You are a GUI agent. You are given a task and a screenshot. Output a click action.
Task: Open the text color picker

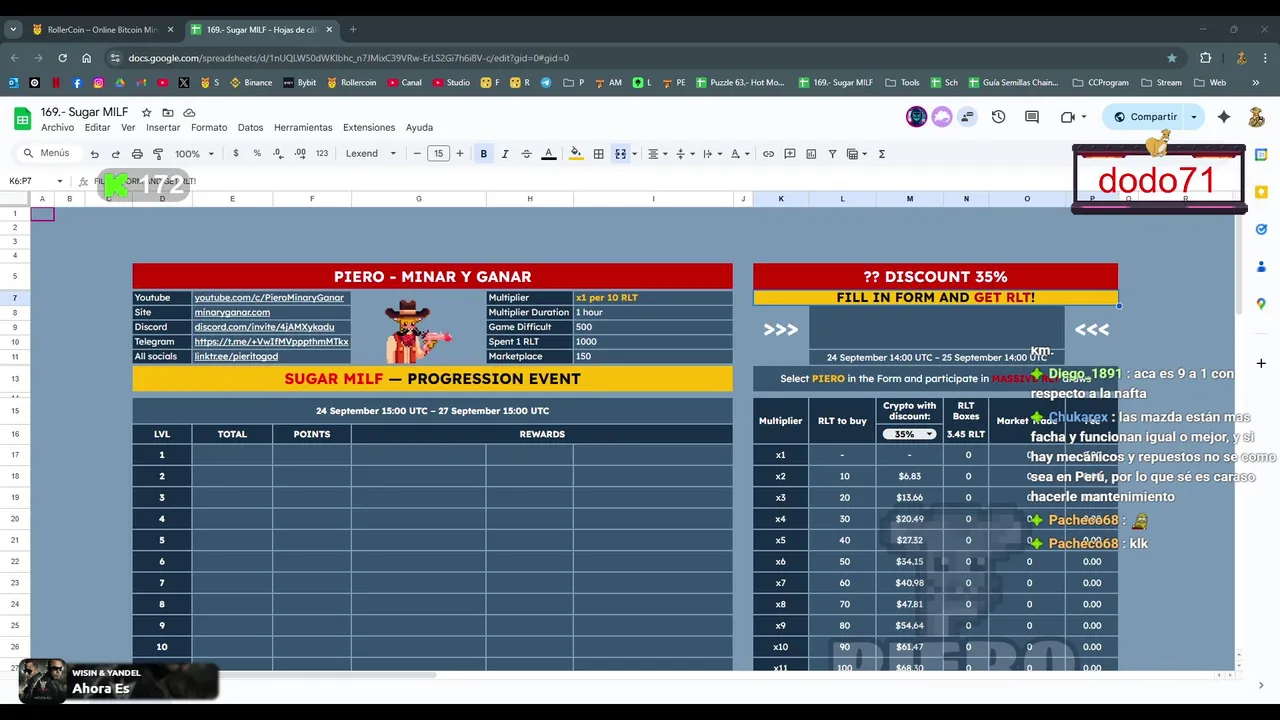coord(548,154)
